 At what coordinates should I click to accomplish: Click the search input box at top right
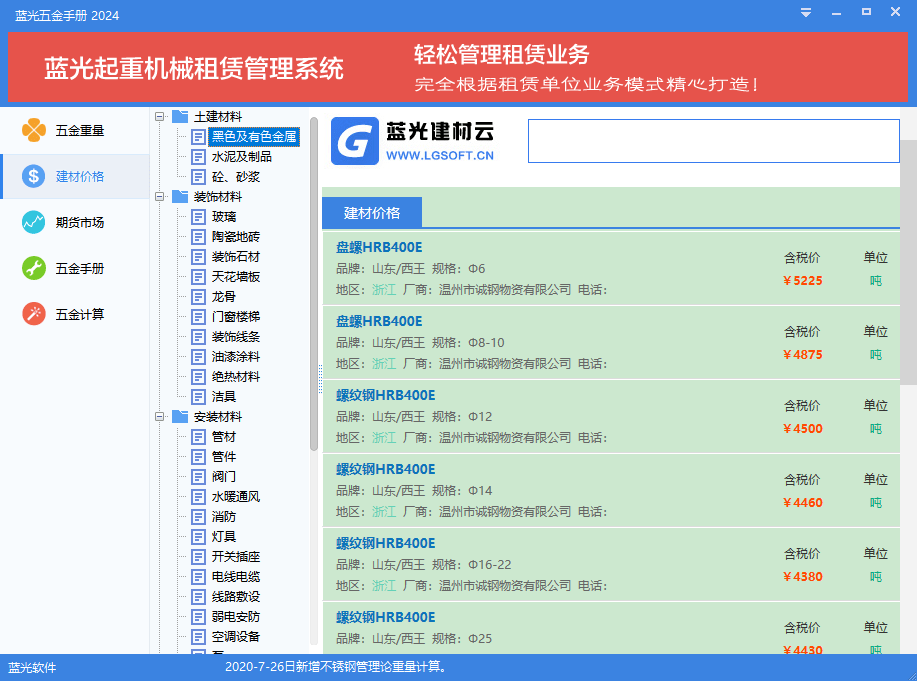coord(714,141)
